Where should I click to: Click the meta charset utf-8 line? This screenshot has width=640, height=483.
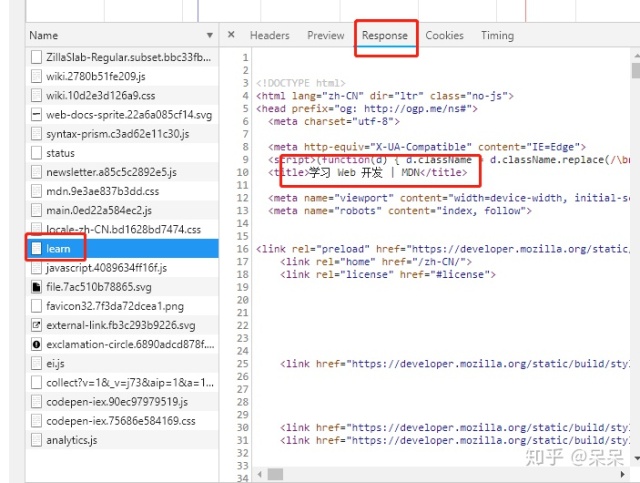click(x=333, y=121)
